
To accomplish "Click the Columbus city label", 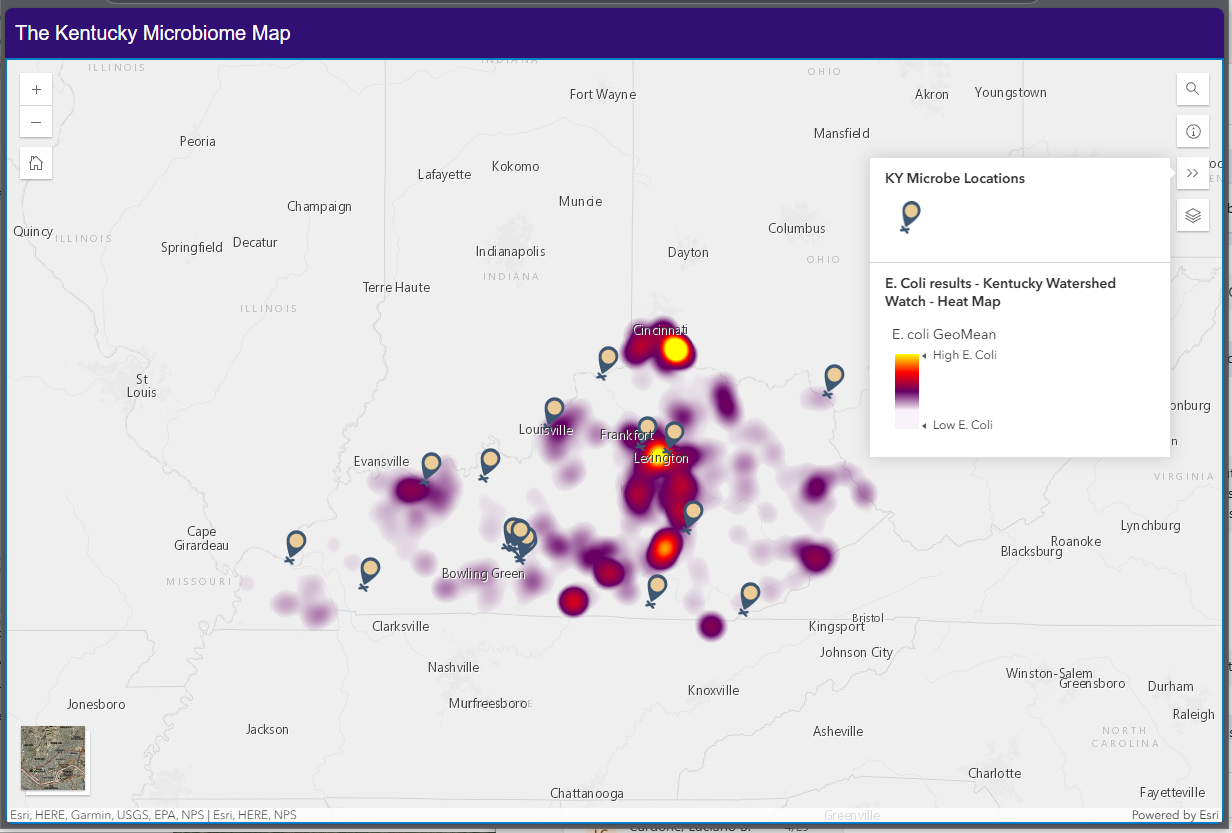I will click(796, 229).
